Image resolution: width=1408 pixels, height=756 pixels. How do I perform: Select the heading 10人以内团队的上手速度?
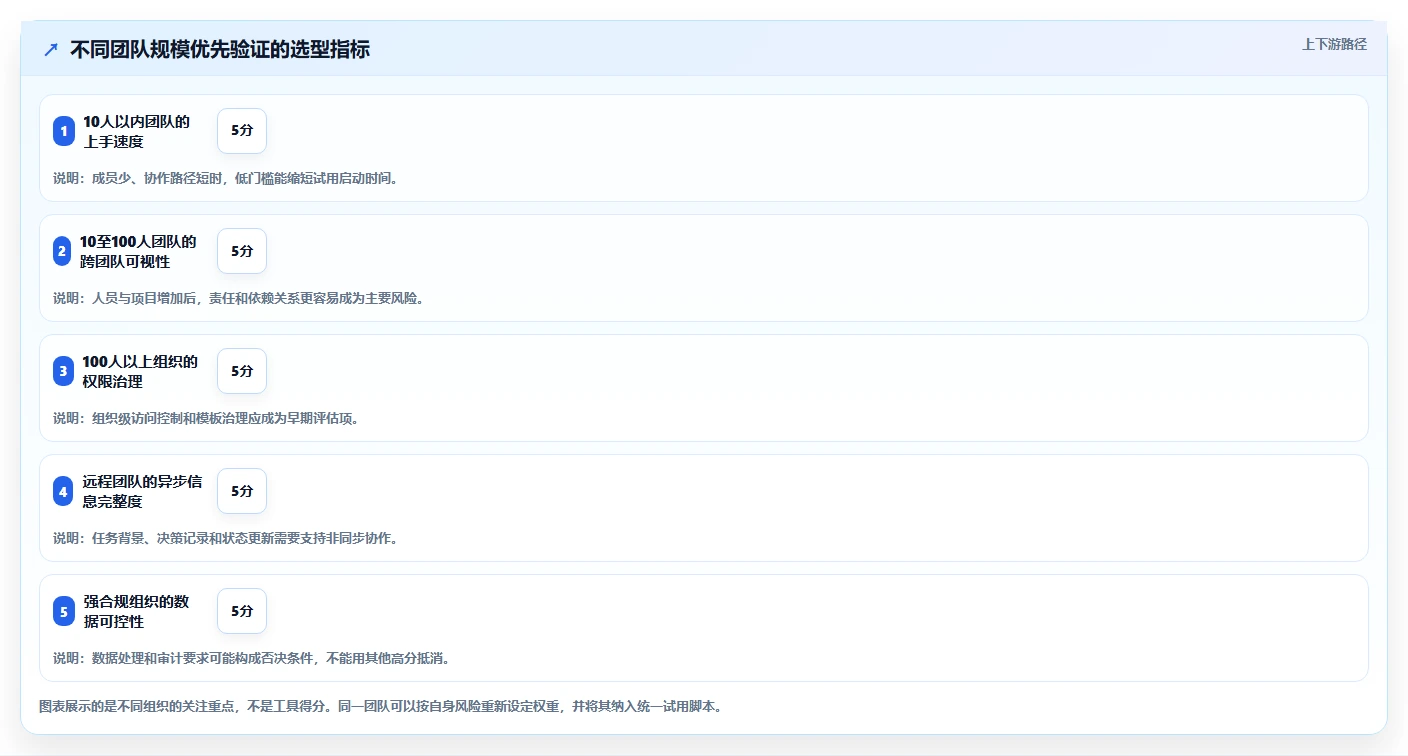pos(137,131)
